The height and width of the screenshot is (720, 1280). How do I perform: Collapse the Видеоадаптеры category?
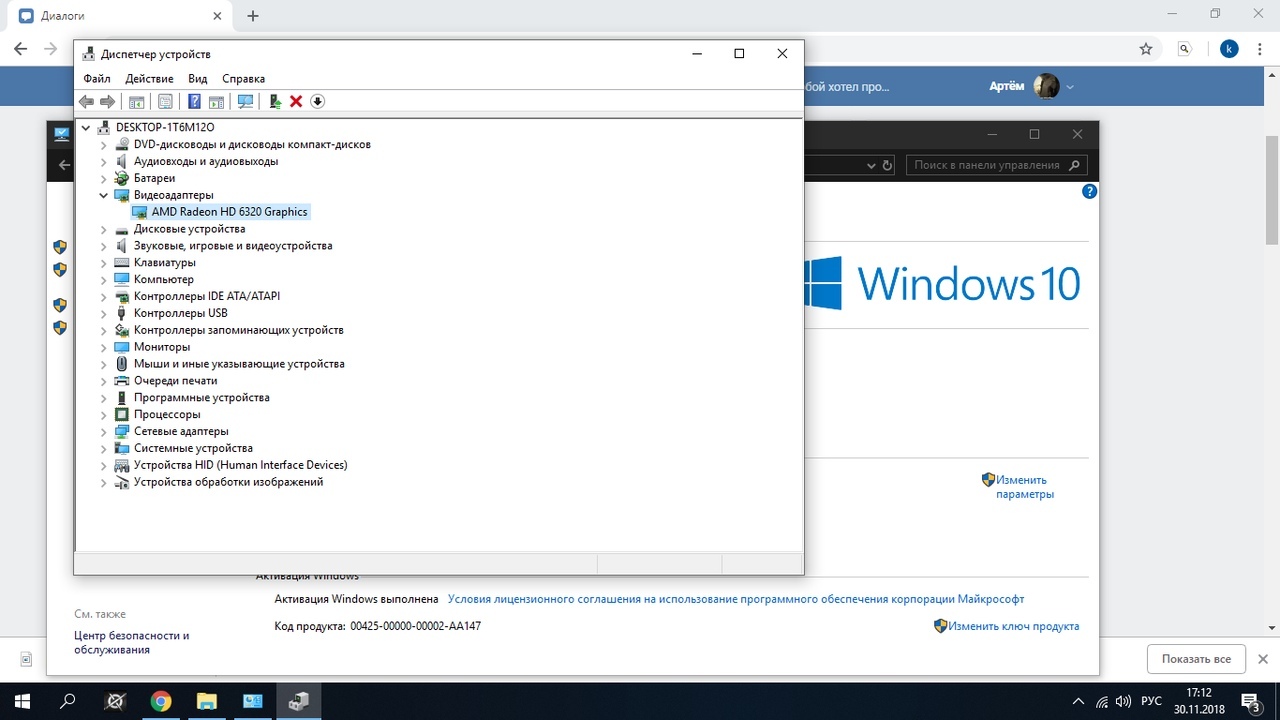104,195
